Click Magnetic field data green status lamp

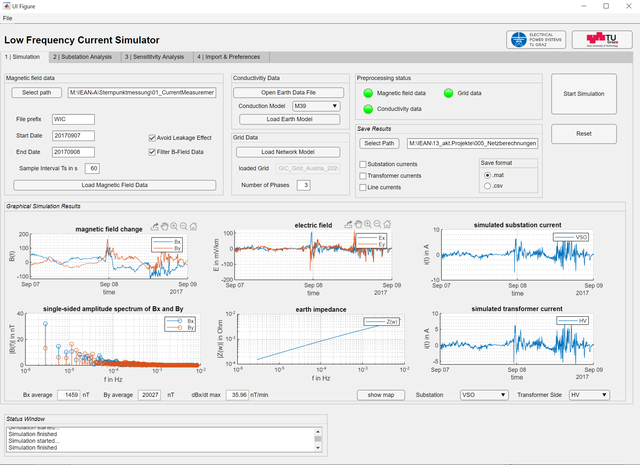[368, 93]
